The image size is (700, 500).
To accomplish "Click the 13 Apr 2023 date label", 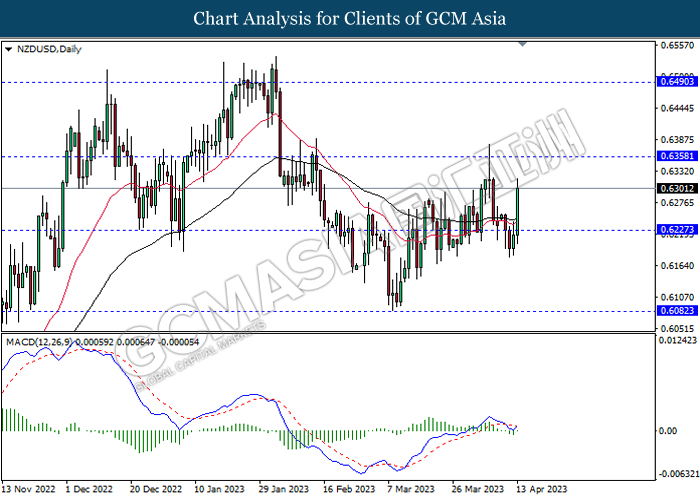I will [542, 489].
